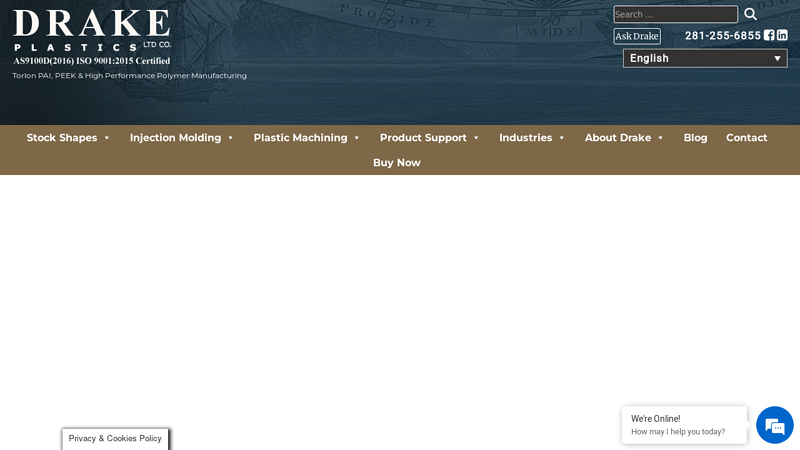Image resolution: width=800 pixels, height=450 pixels.
Task: Click the We're Online chat message
Action: pyautogui.click(x=684, y=424)
